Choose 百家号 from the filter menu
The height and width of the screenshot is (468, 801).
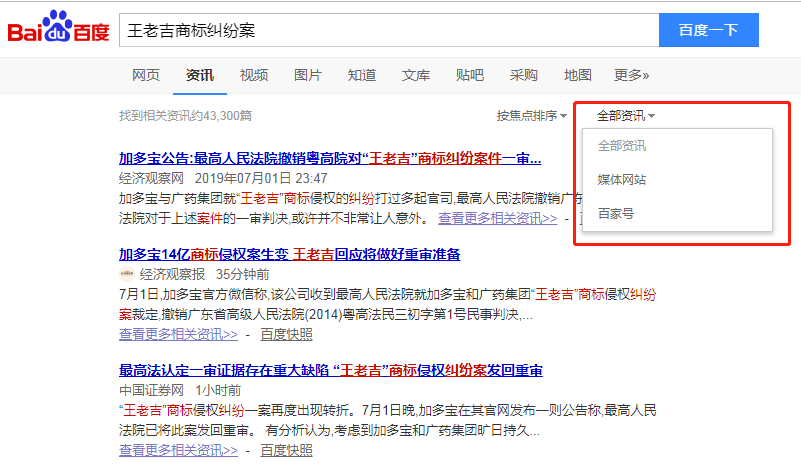(615, 213)
